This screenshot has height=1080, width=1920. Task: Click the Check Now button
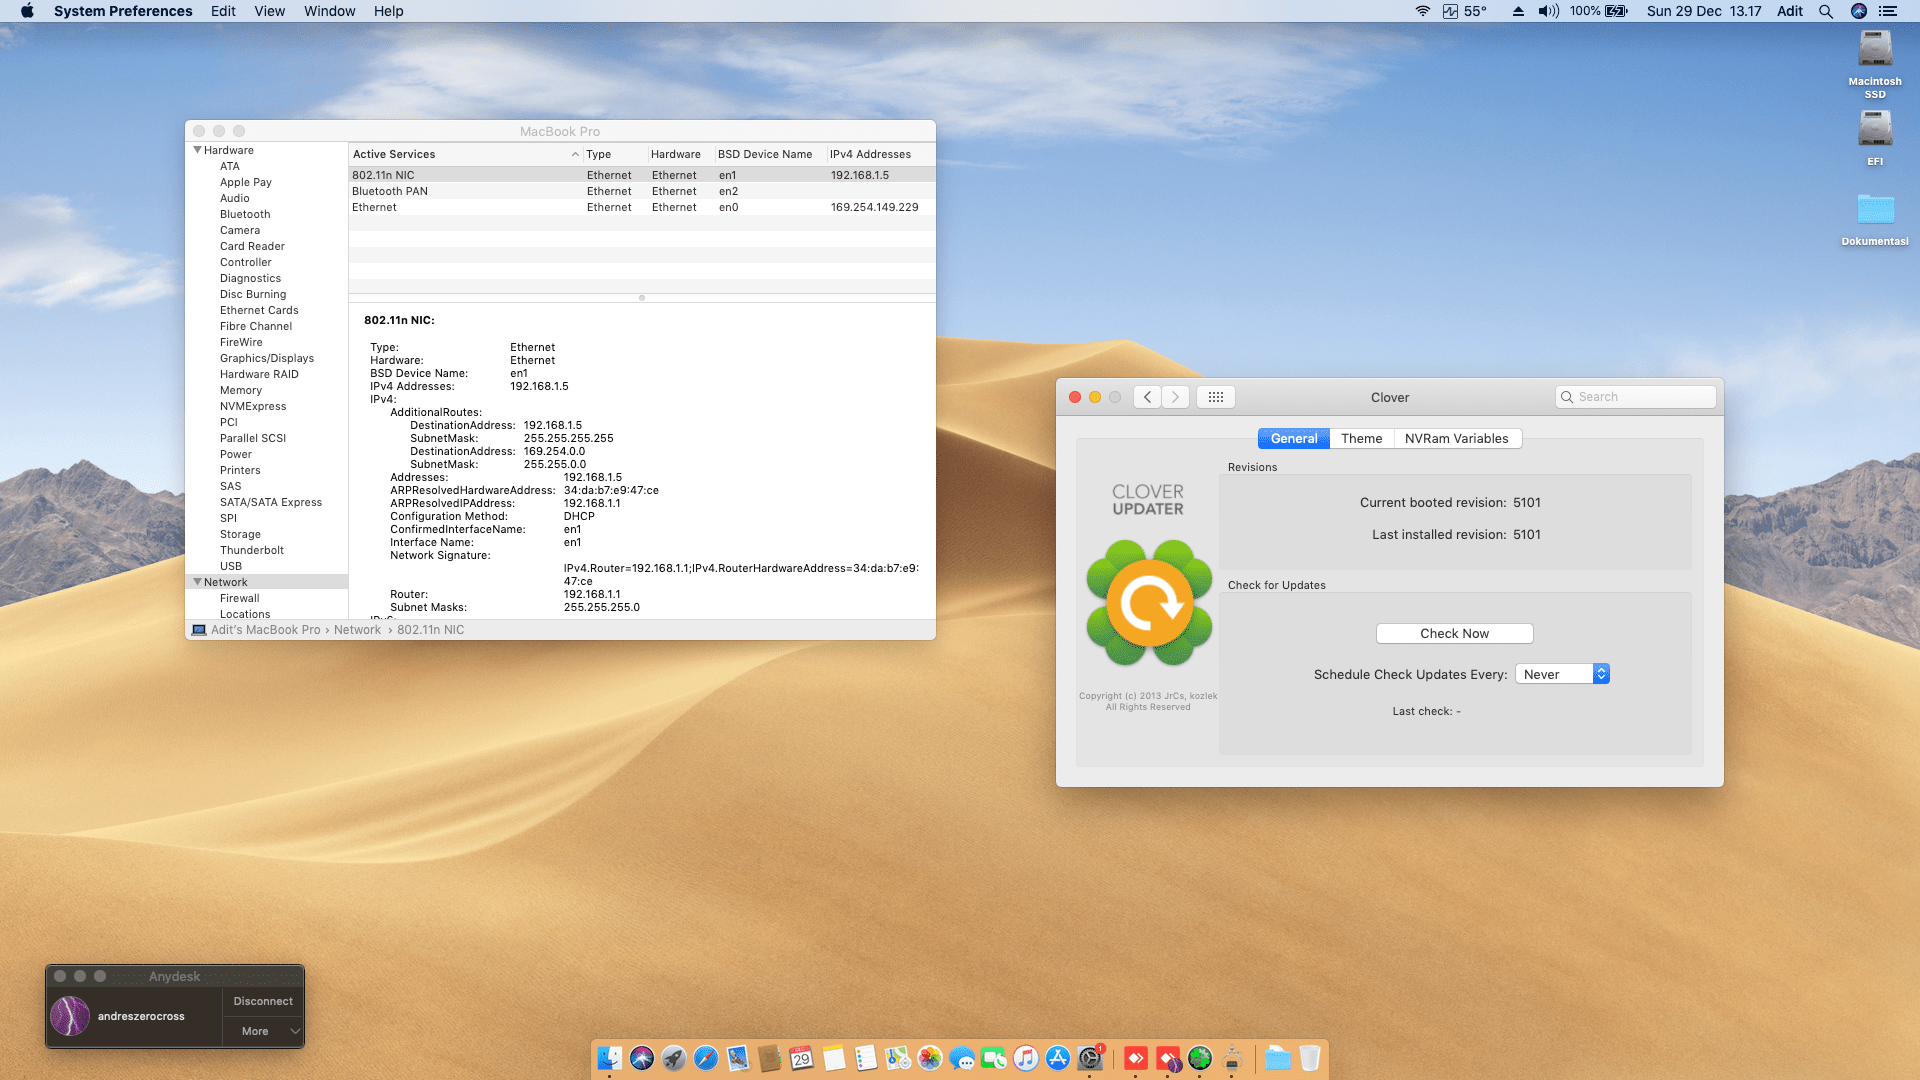point(1454,633)
